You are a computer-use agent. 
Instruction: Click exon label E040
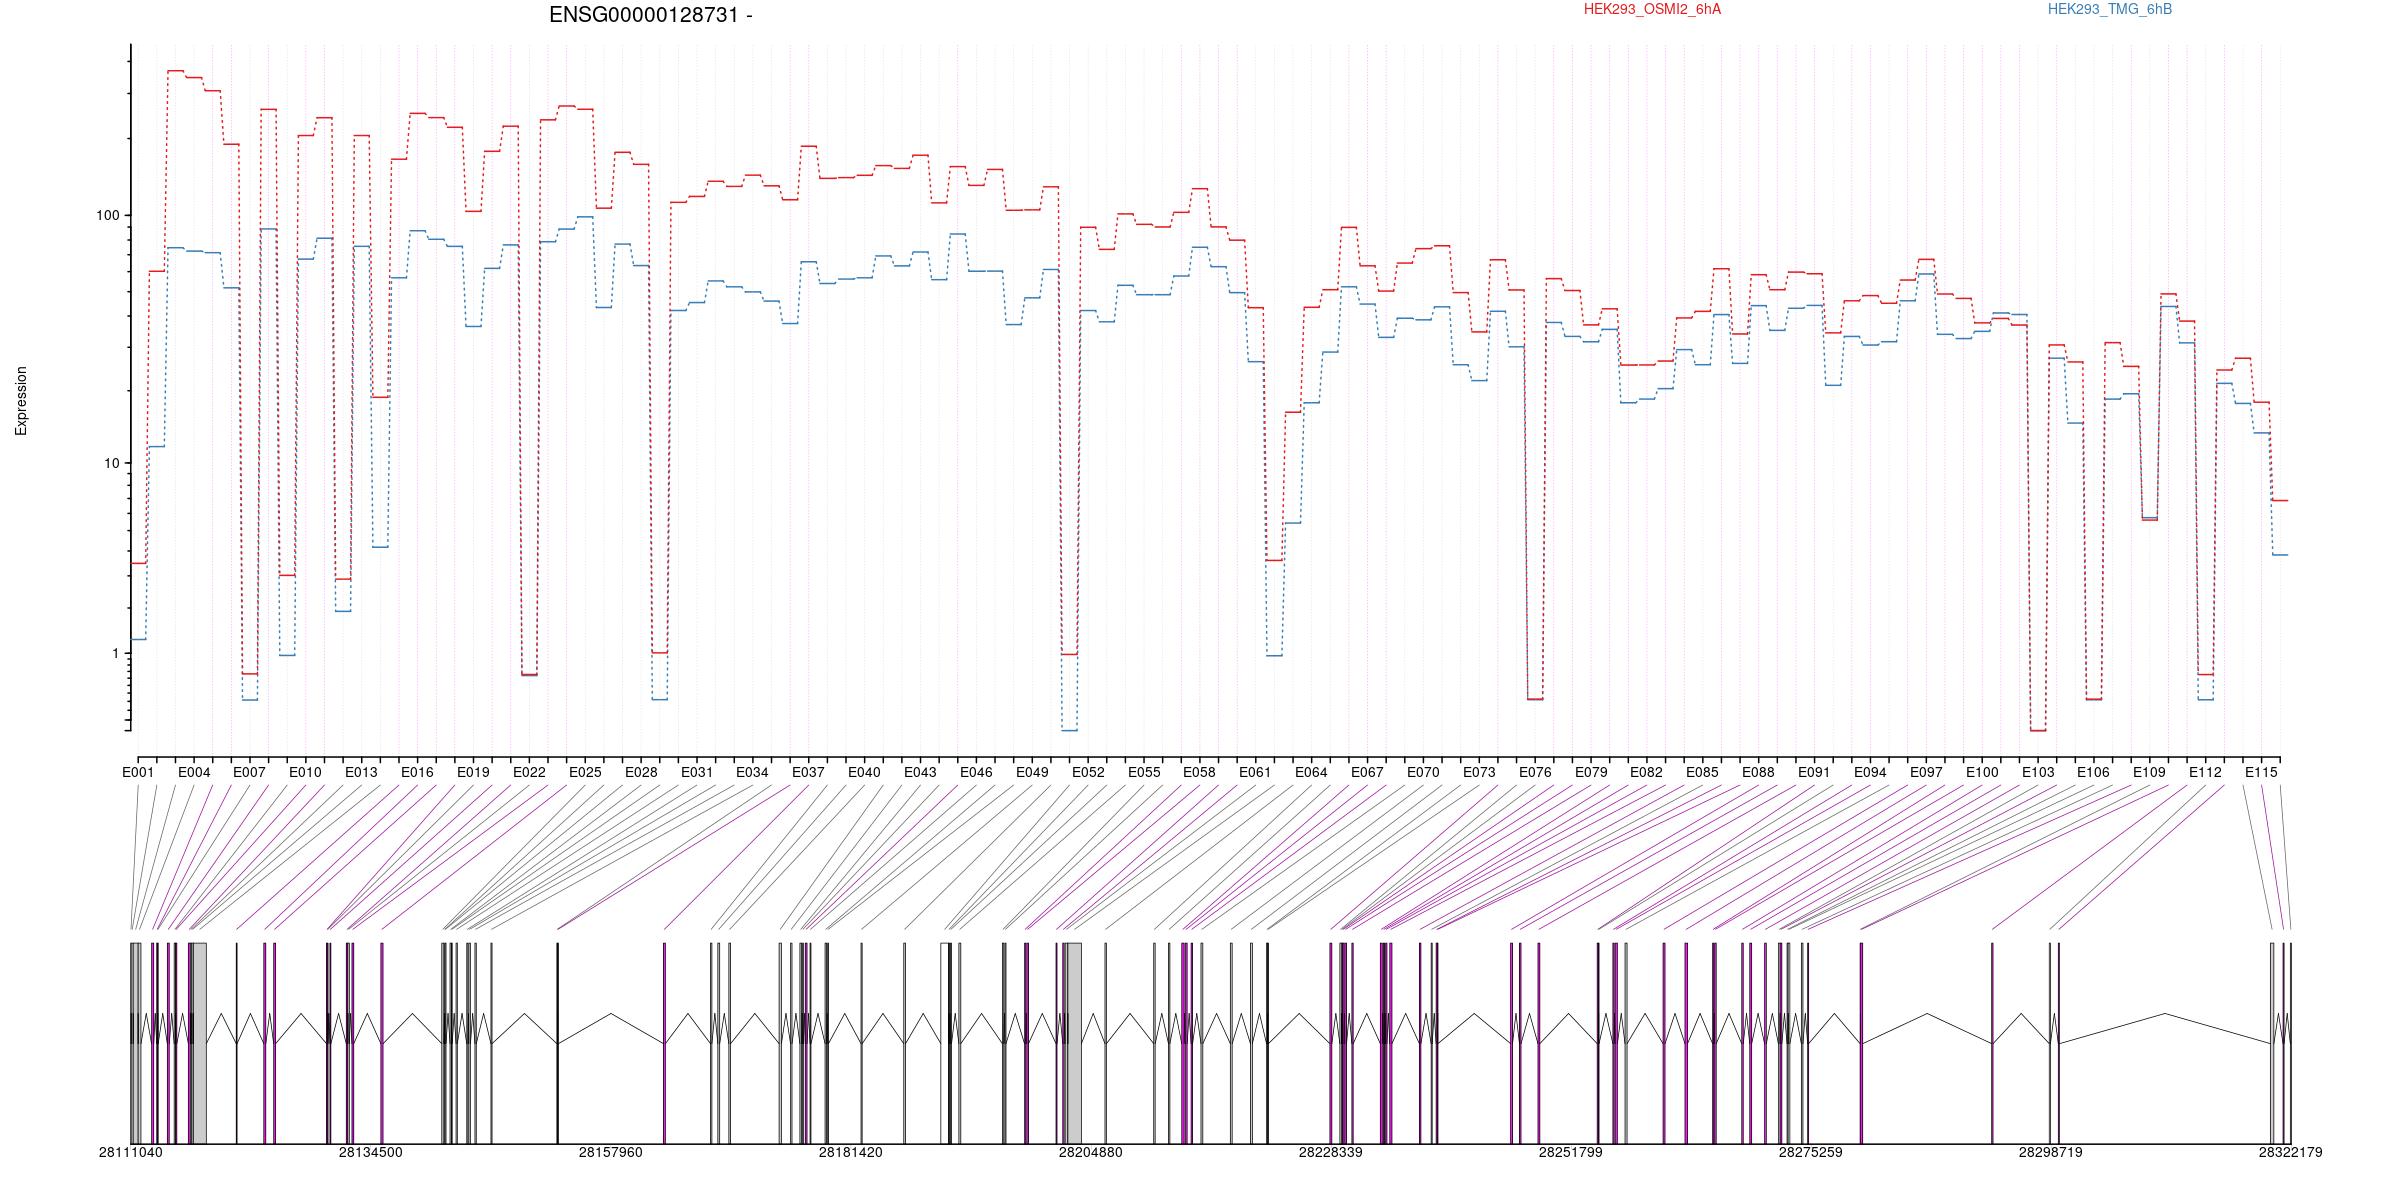coord(864,772)
